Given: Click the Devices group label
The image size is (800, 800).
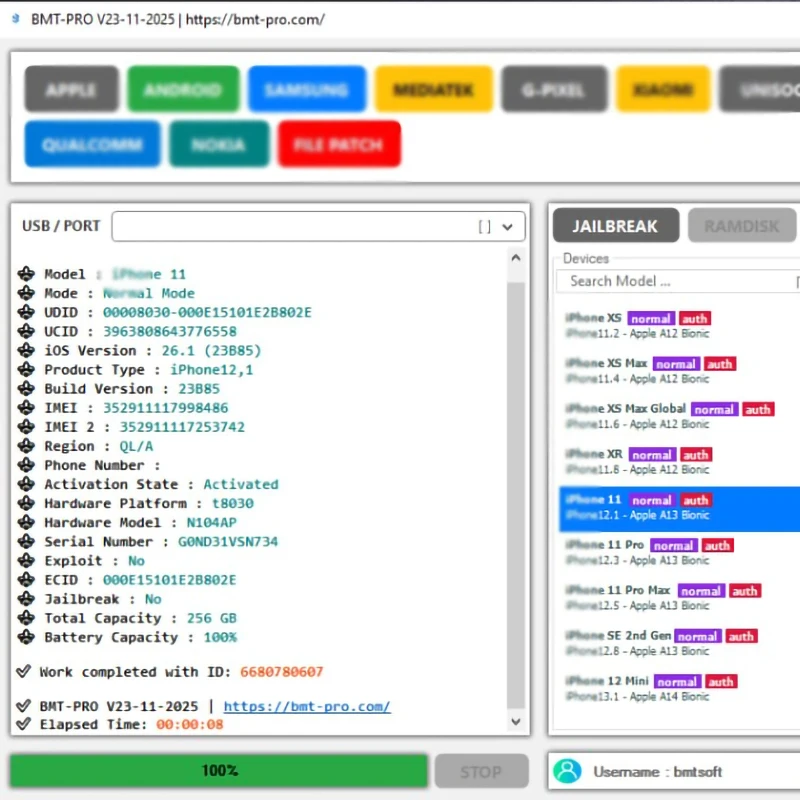Looking at the screenshot, I should [x=586, y=259].
